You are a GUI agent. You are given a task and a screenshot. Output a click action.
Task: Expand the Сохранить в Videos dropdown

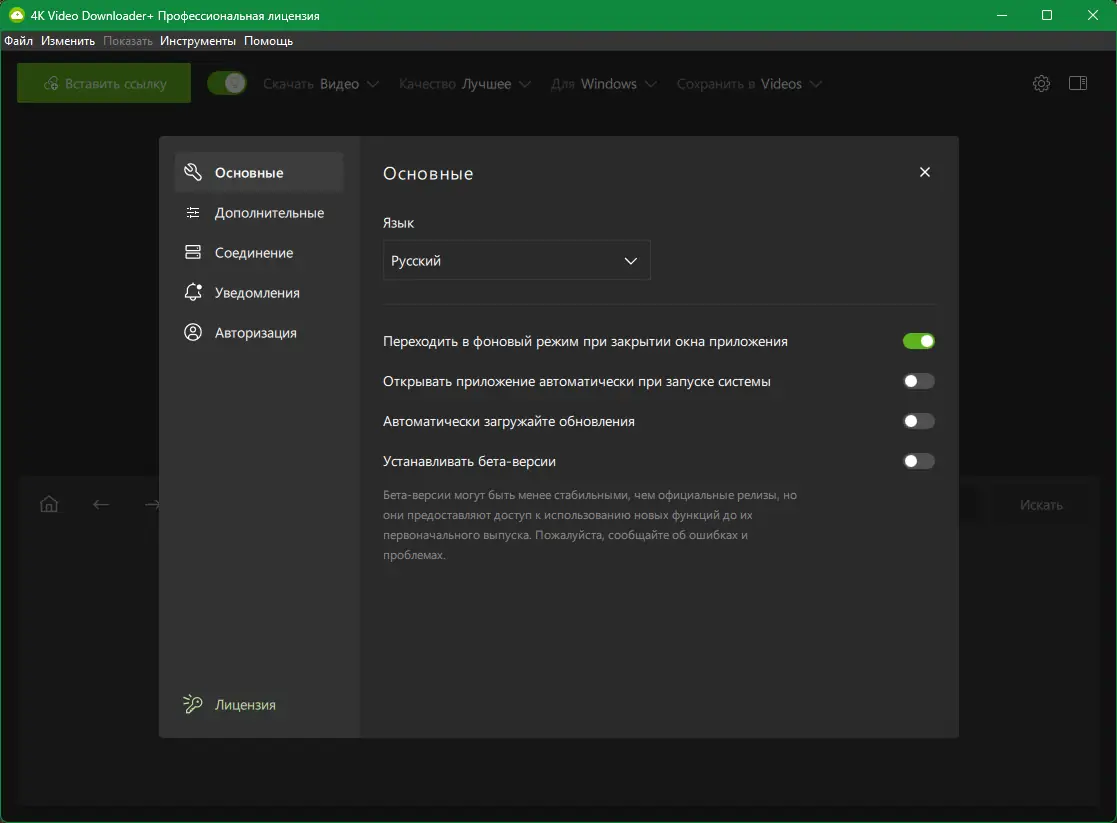[x=749, y=84]
